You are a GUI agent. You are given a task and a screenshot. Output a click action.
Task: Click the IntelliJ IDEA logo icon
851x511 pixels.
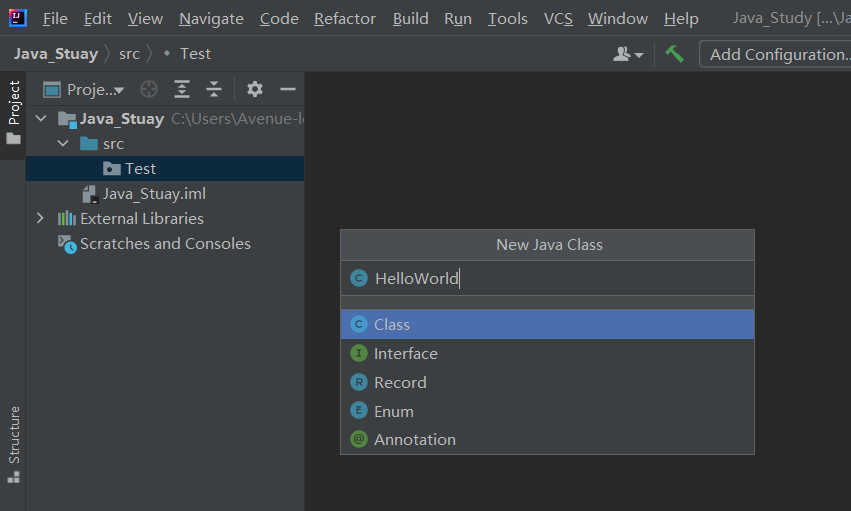(x=18, y=18)
